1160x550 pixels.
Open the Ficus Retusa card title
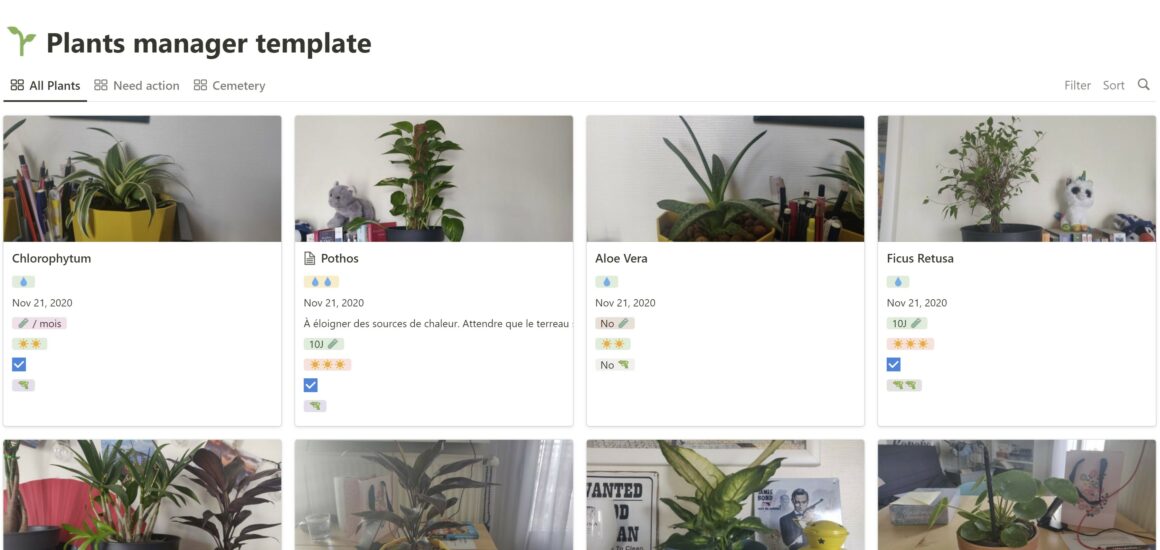pyautogui.click(x=920, y=259)
